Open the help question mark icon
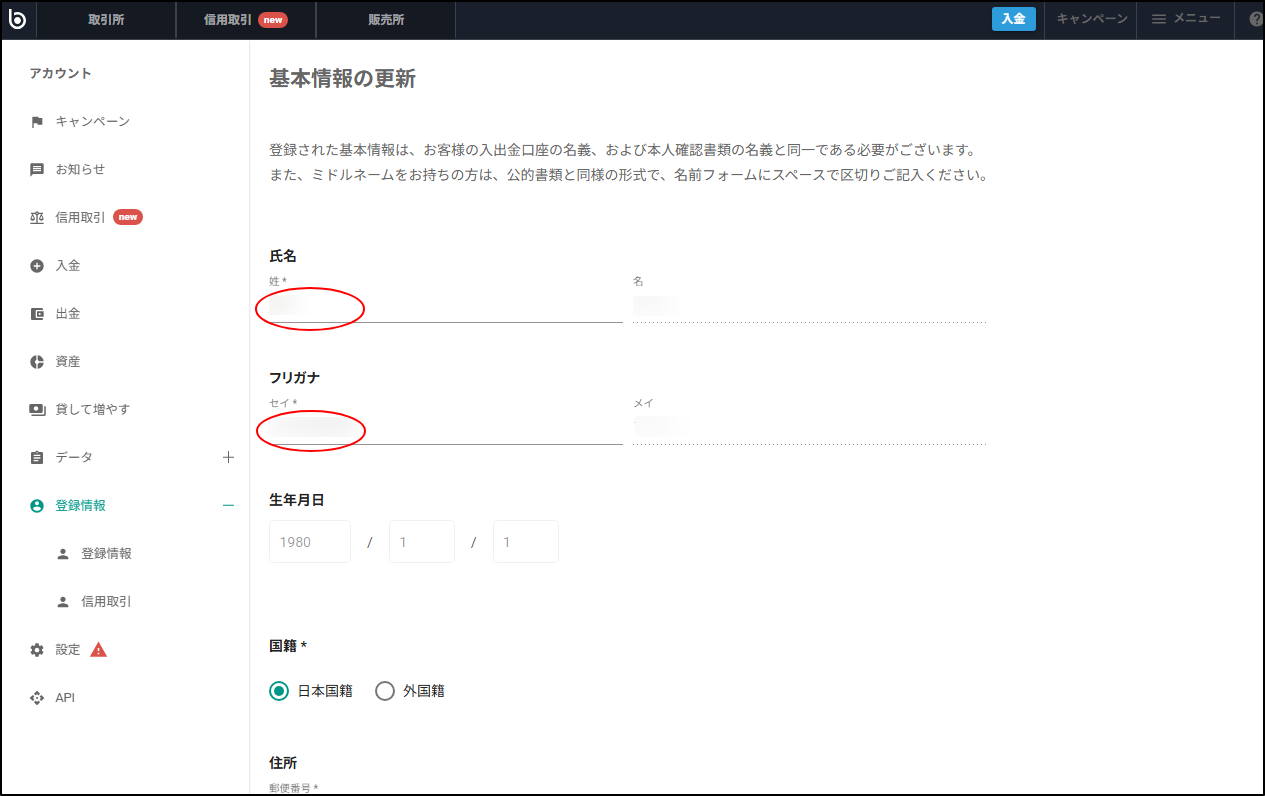Viewport: 1265px width, 796px height. click(x=1256, y=19)
